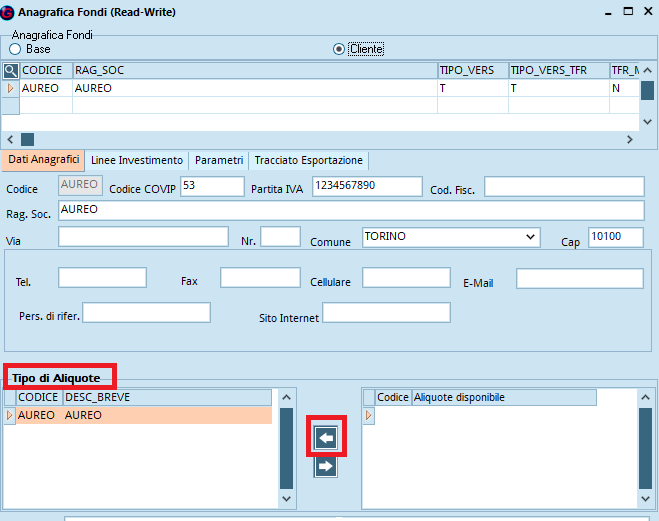Open the Tracciato Esportazione tab
Screen dimensions: 659x521
pos(308,161)
